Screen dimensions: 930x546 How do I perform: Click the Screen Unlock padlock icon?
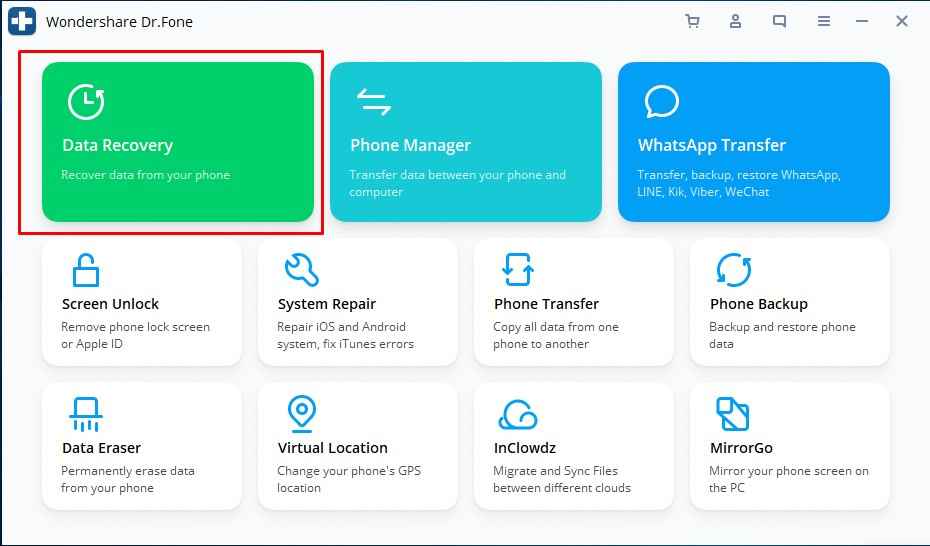(x=85, y=270)
